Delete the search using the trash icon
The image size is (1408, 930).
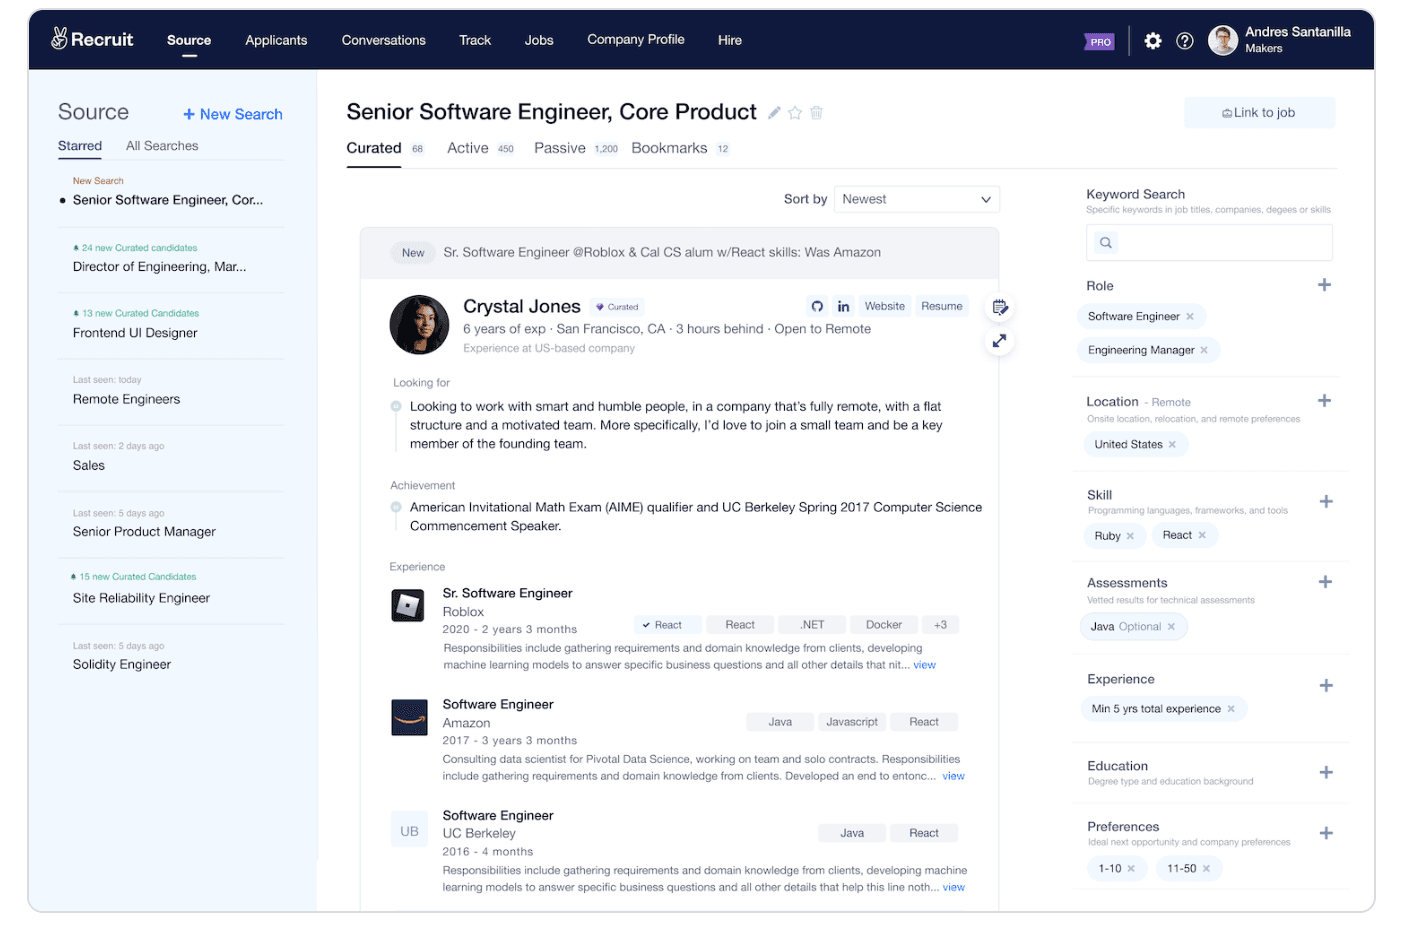[x=816, y=112]
